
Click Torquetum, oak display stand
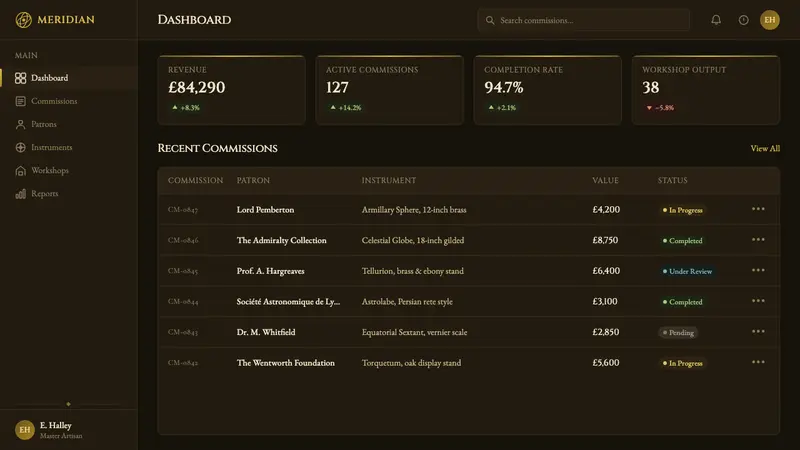click(411, 363)
